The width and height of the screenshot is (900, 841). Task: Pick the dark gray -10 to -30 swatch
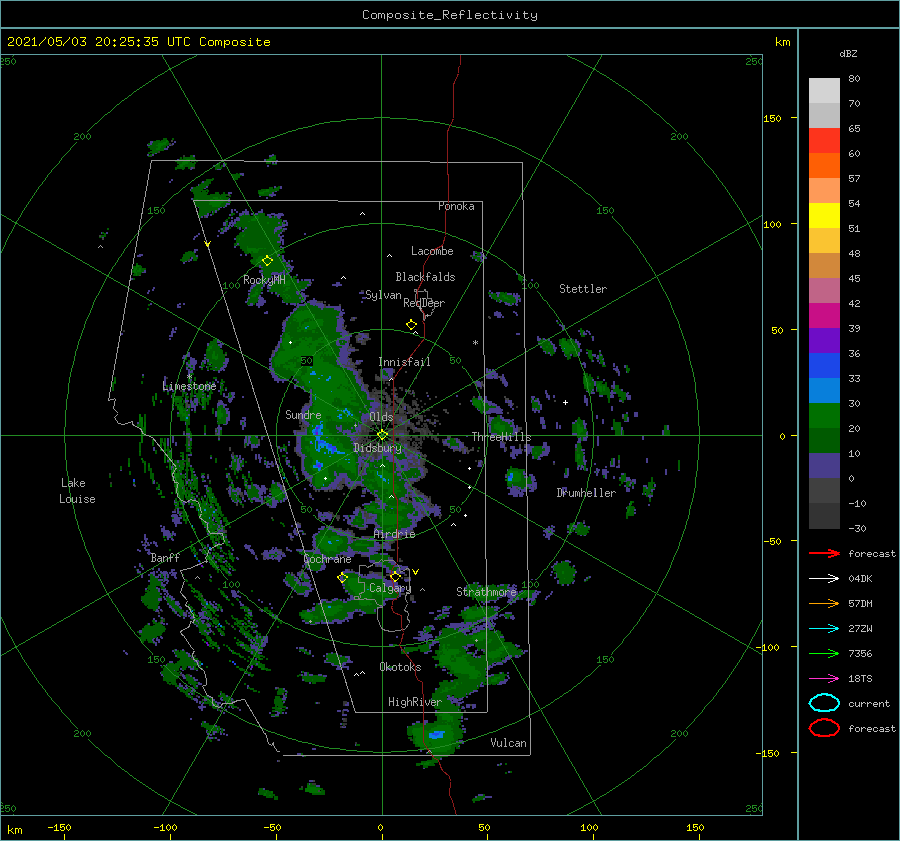point(824,516)
